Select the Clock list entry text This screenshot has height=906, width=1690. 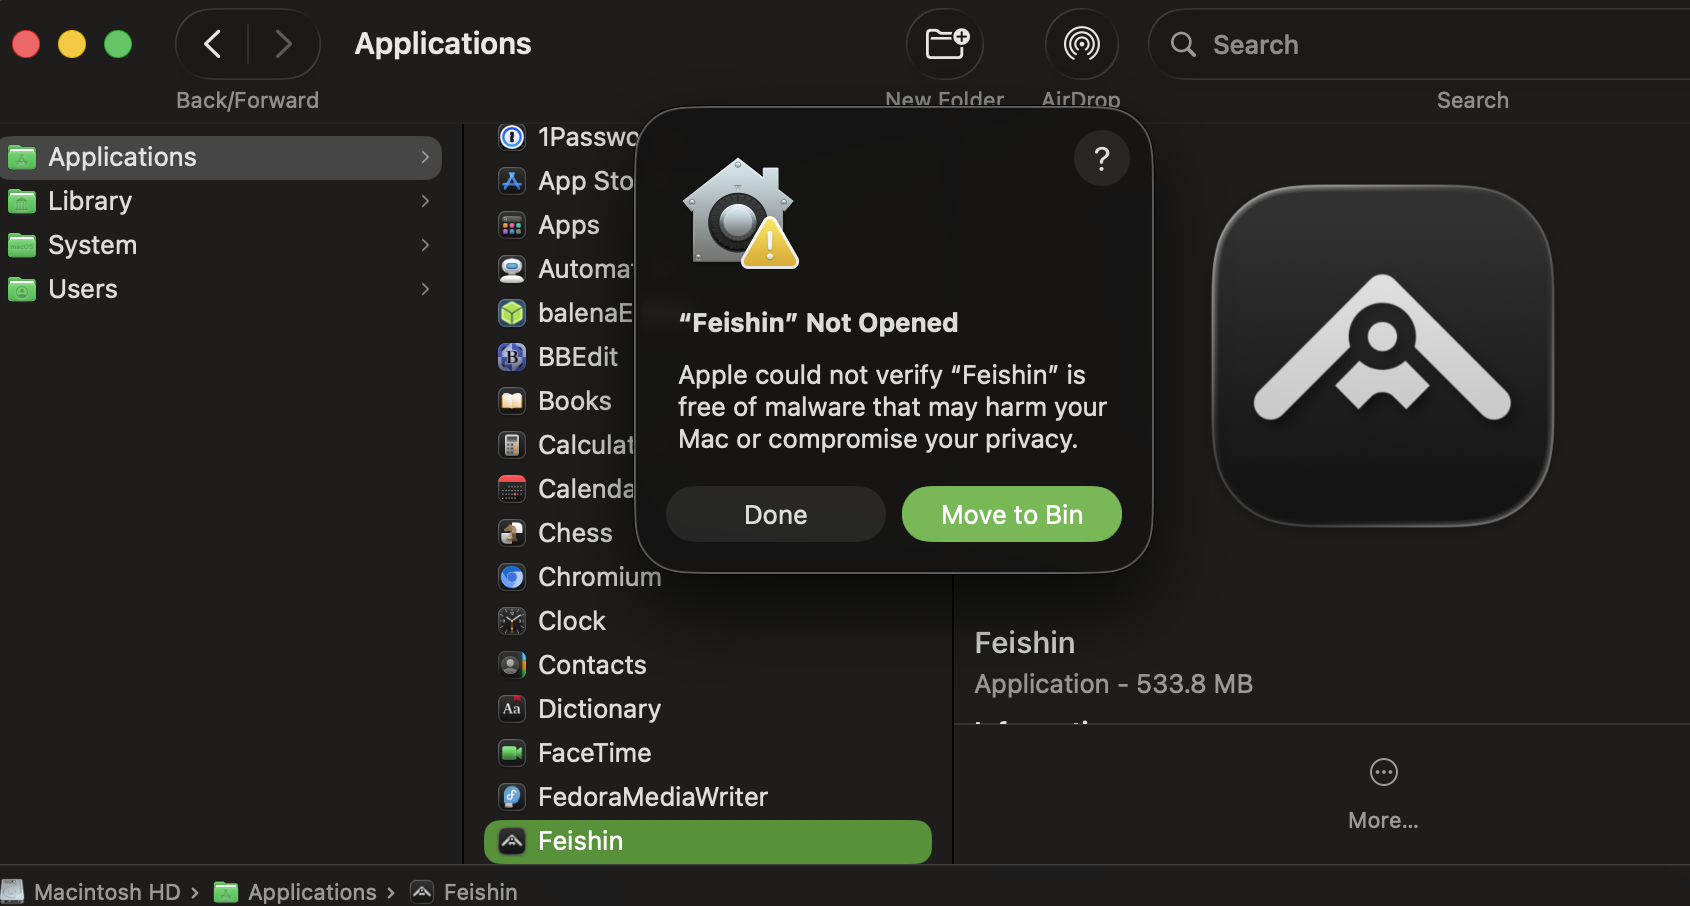point(572,621)
